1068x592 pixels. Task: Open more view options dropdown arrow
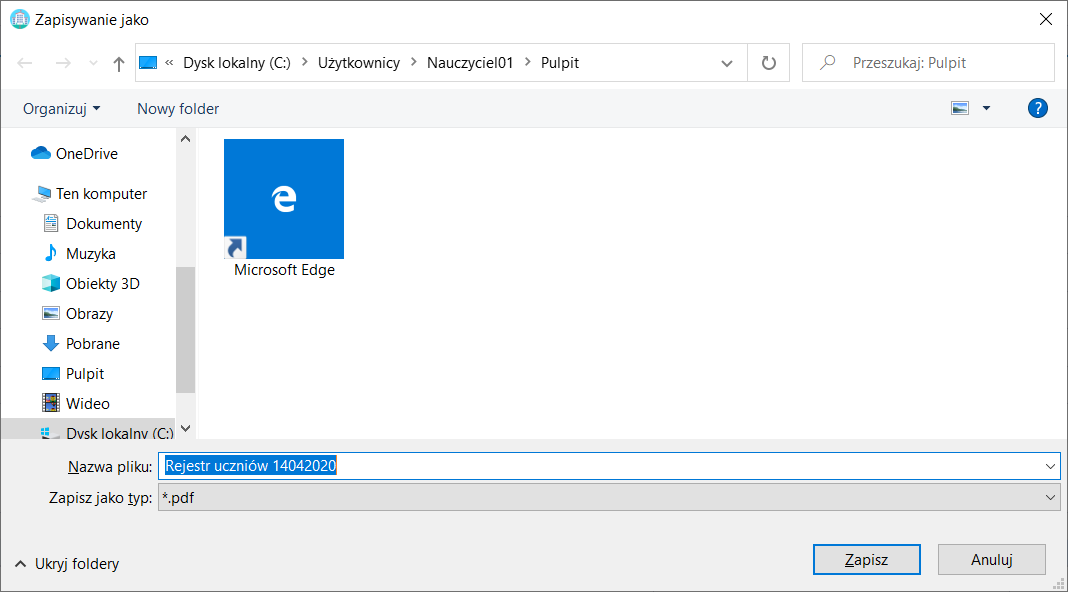[986, 108]
